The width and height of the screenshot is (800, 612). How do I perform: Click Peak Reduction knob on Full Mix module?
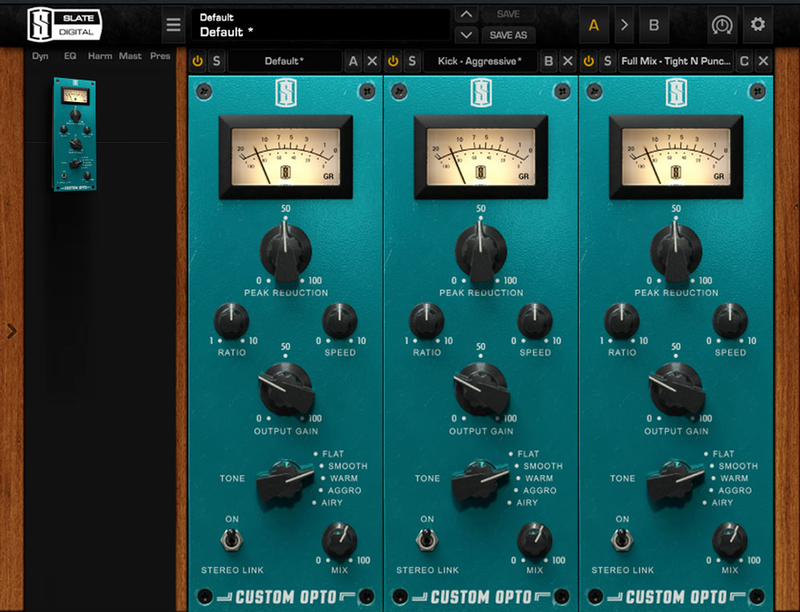coord(676,251)
